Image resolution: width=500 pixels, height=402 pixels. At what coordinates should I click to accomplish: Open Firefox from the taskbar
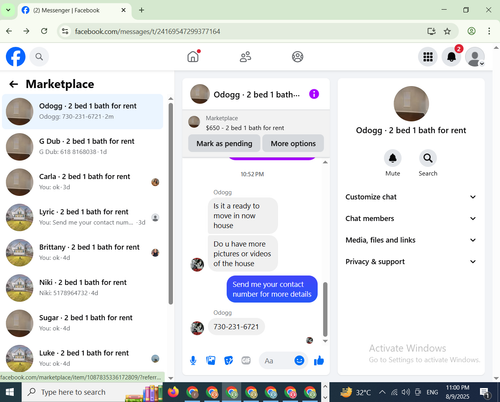173,392
